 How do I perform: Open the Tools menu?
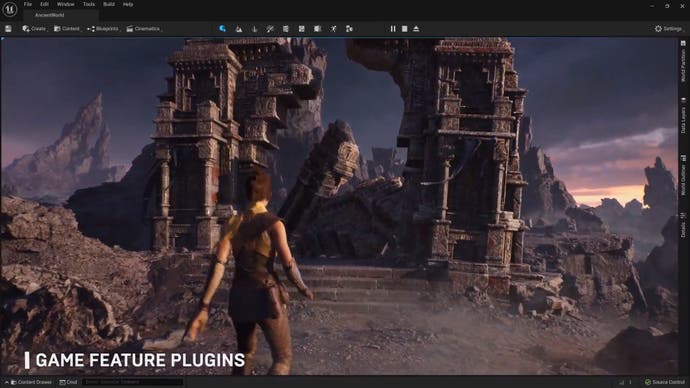[x=89, y=4]
